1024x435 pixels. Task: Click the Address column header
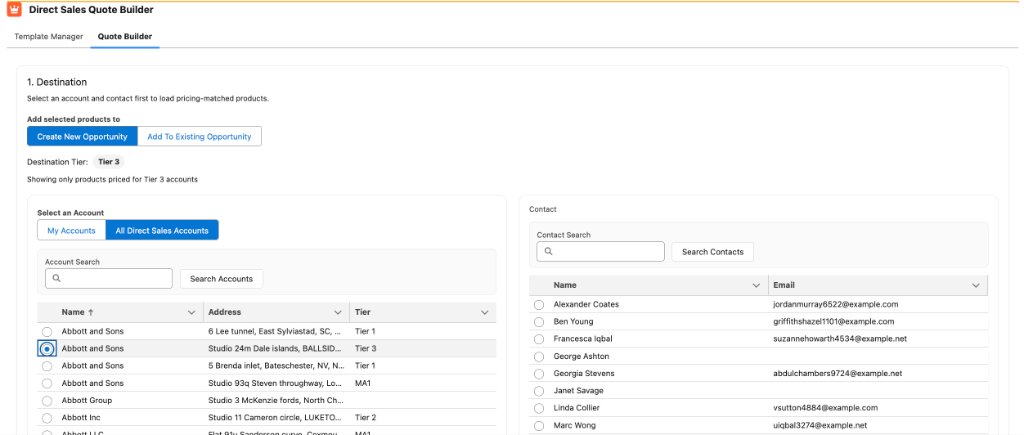click(x=276, y=313)
